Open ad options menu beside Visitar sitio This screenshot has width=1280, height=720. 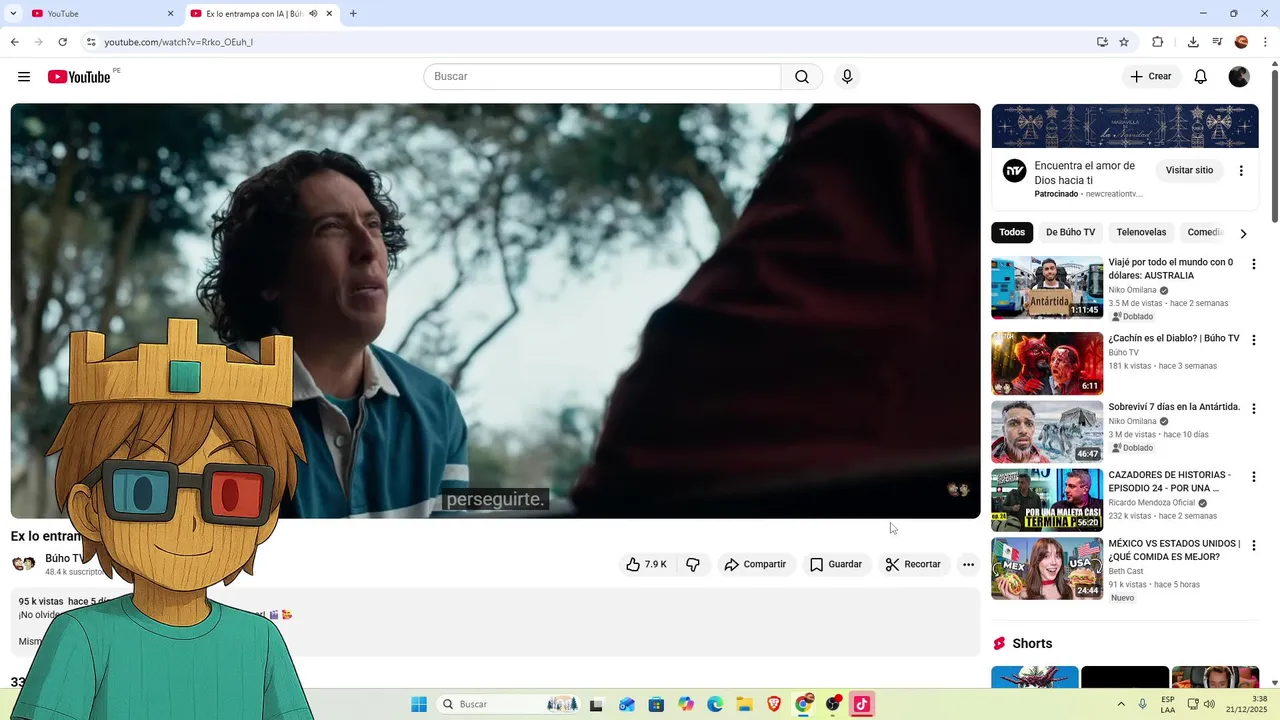point(1241,170)
